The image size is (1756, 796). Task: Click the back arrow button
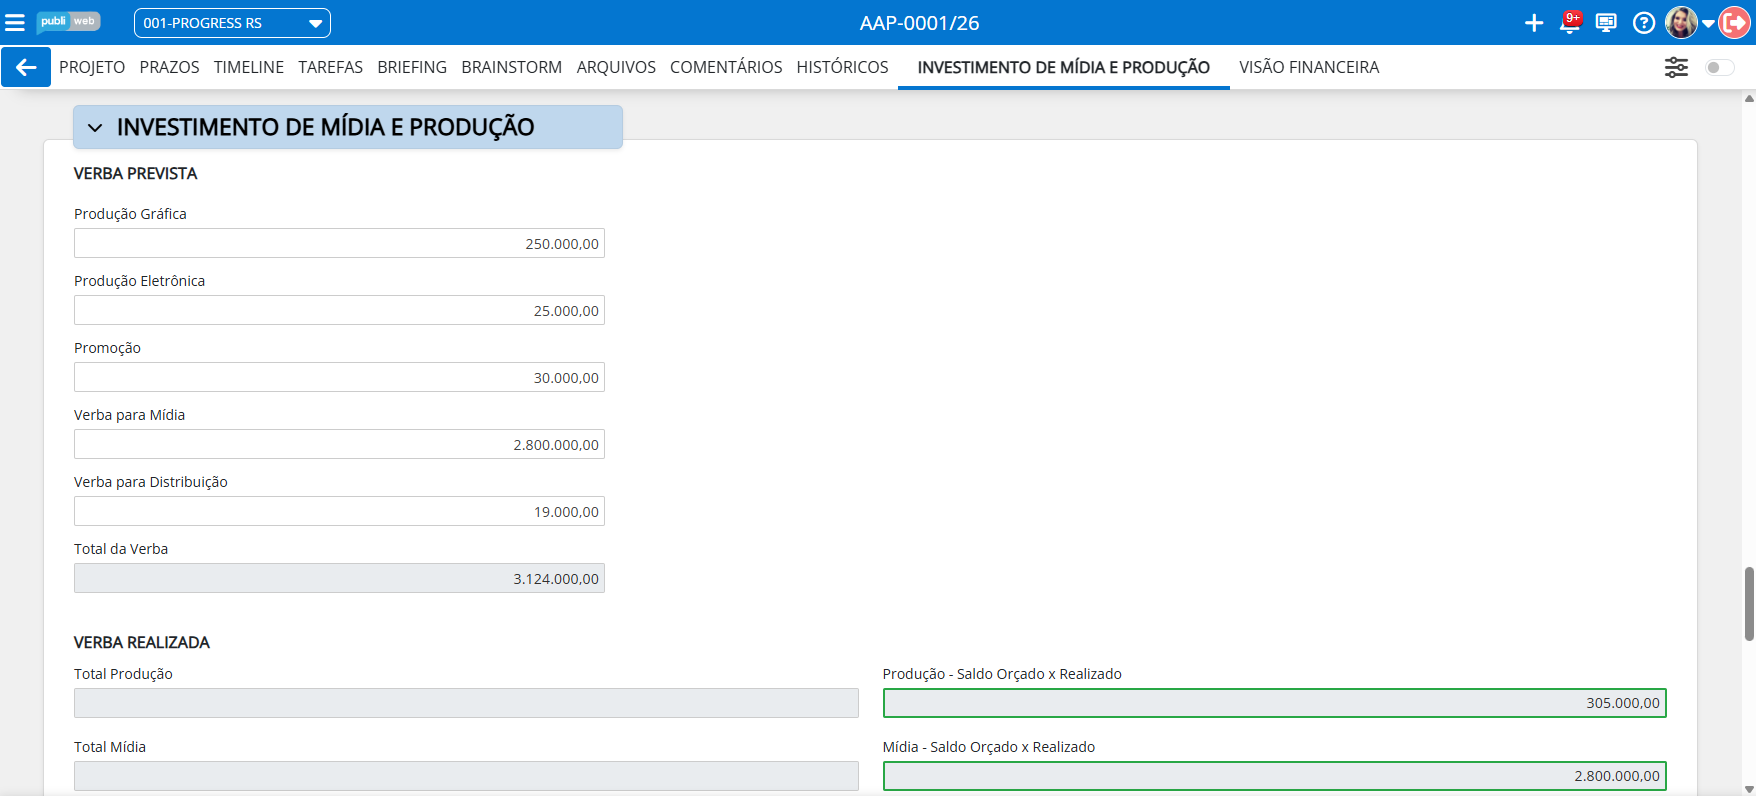26,67
